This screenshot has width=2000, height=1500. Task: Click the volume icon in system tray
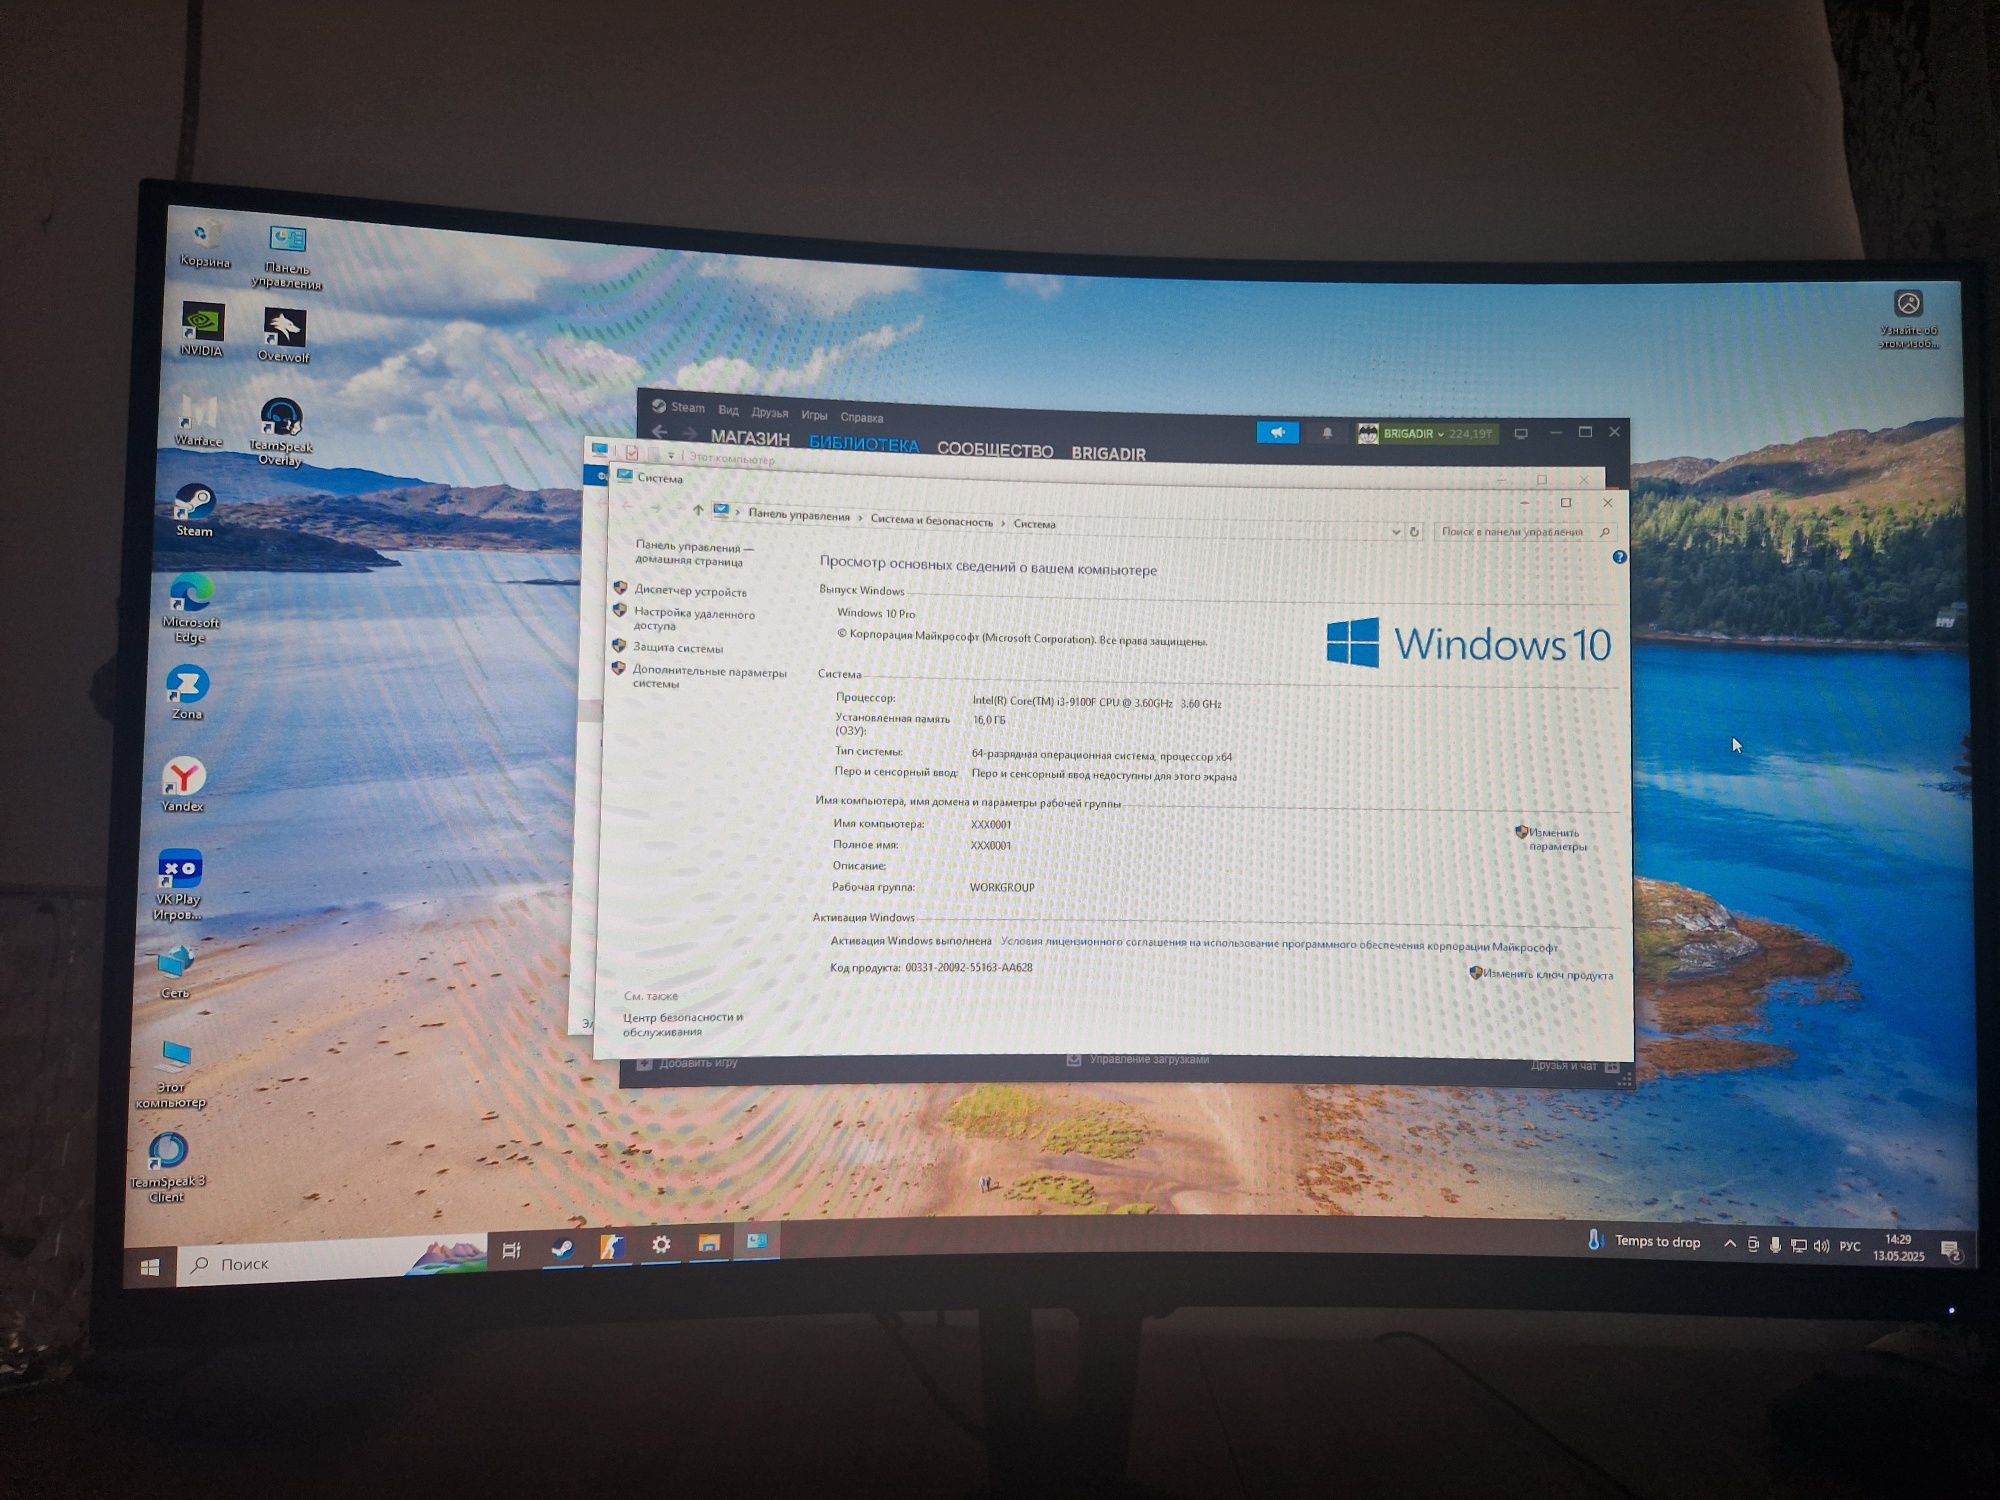pyautogui.click(x=1821, y=1246)
